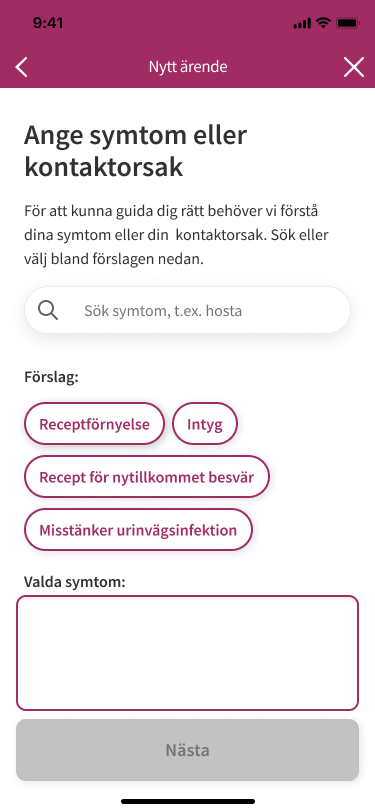Tap the Wi-Fi status icon
This screenshot has width=375, height=812.
[x=323, y=23]
